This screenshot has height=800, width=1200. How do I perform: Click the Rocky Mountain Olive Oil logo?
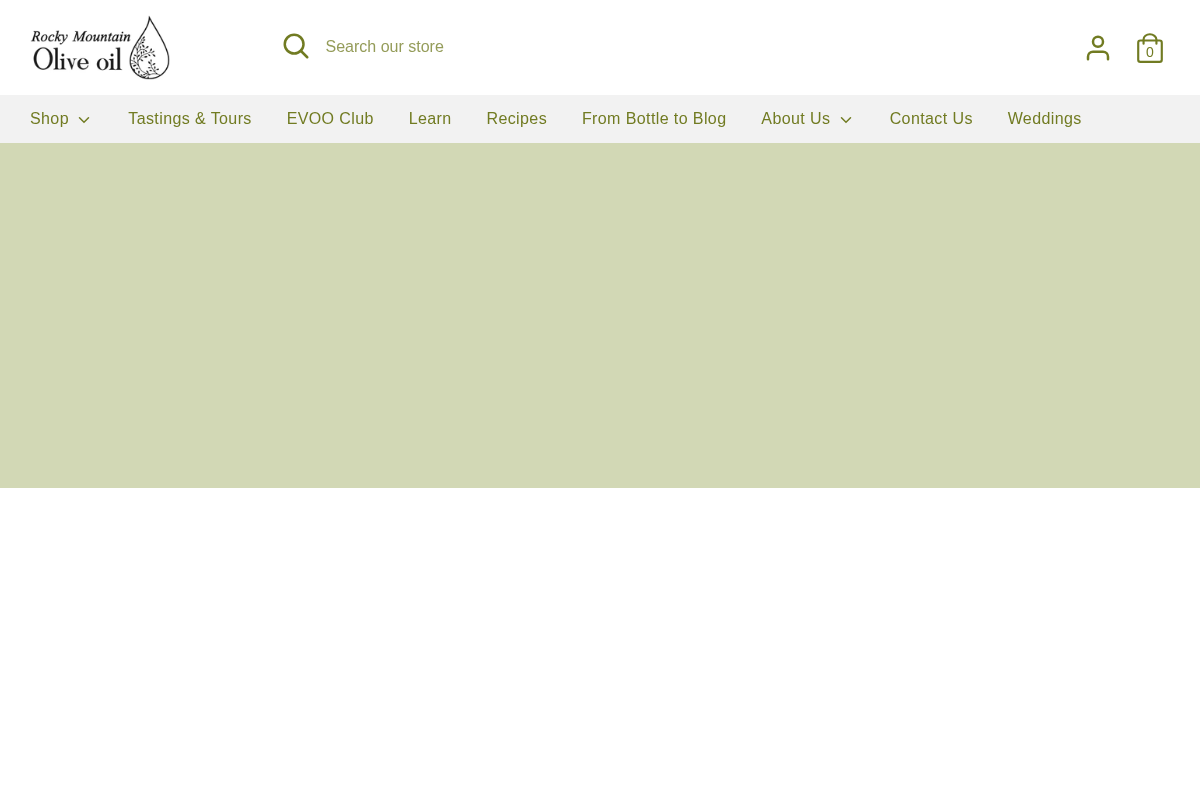pos(100,47)
